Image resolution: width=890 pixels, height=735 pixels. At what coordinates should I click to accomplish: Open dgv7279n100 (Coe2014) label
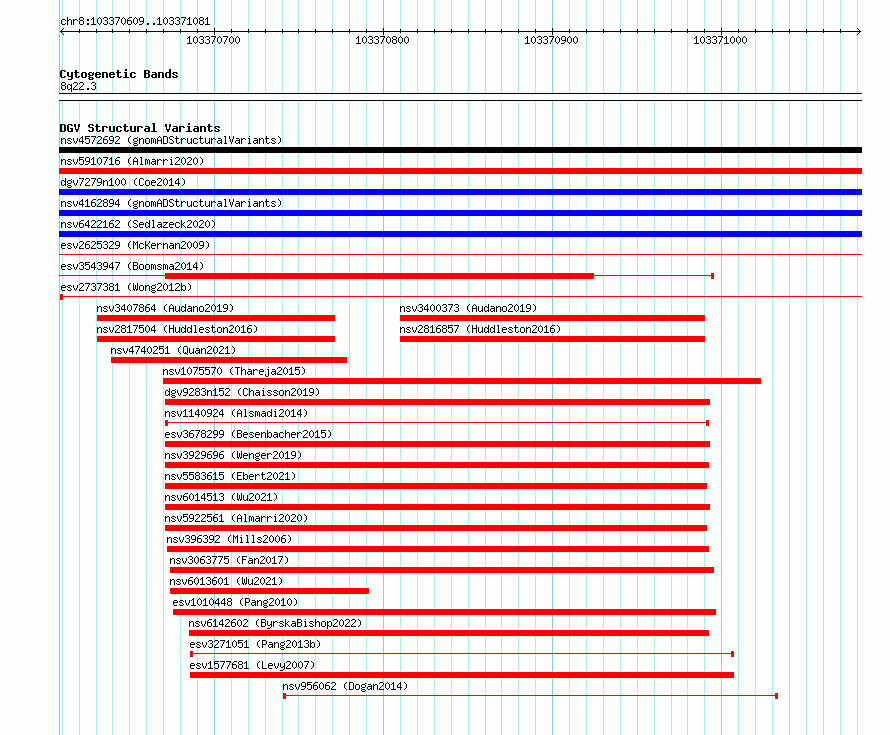point(123,182)
